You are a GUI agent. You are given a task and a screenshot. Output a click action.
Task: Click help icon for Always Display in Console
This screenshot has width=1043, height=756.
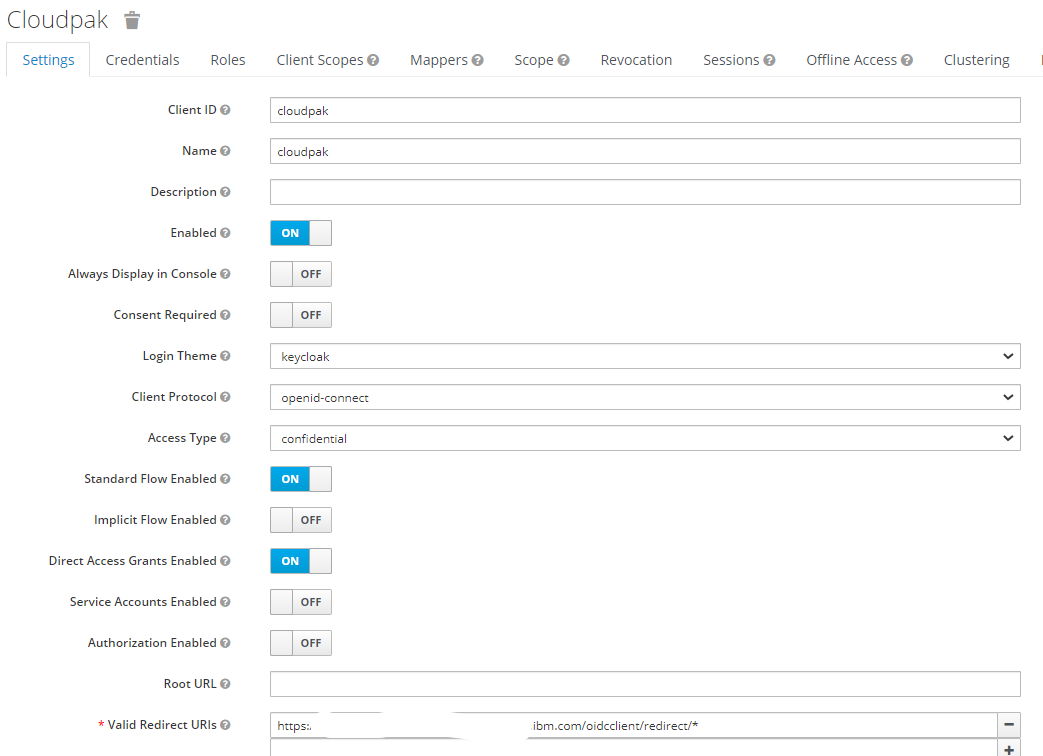225,274
